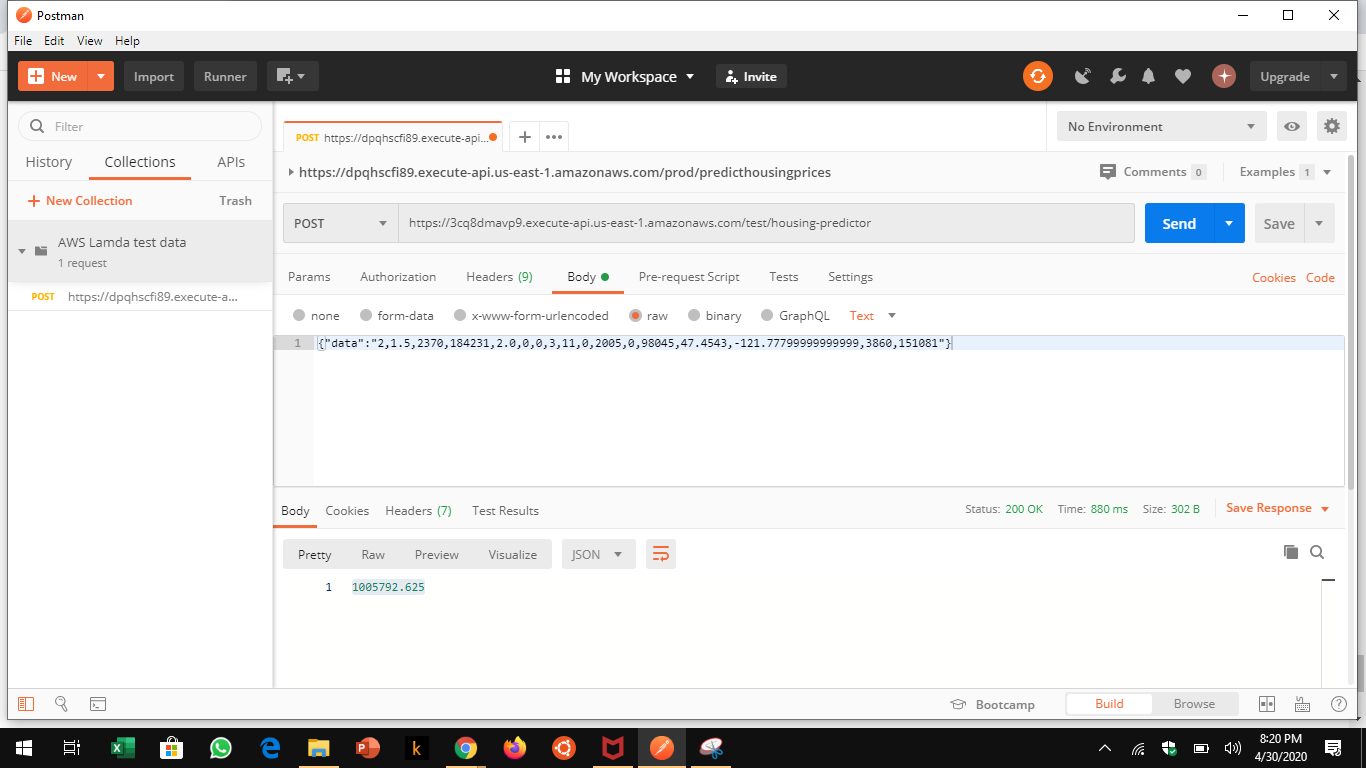Open the Postman sync status icon

coord(1037,76)
